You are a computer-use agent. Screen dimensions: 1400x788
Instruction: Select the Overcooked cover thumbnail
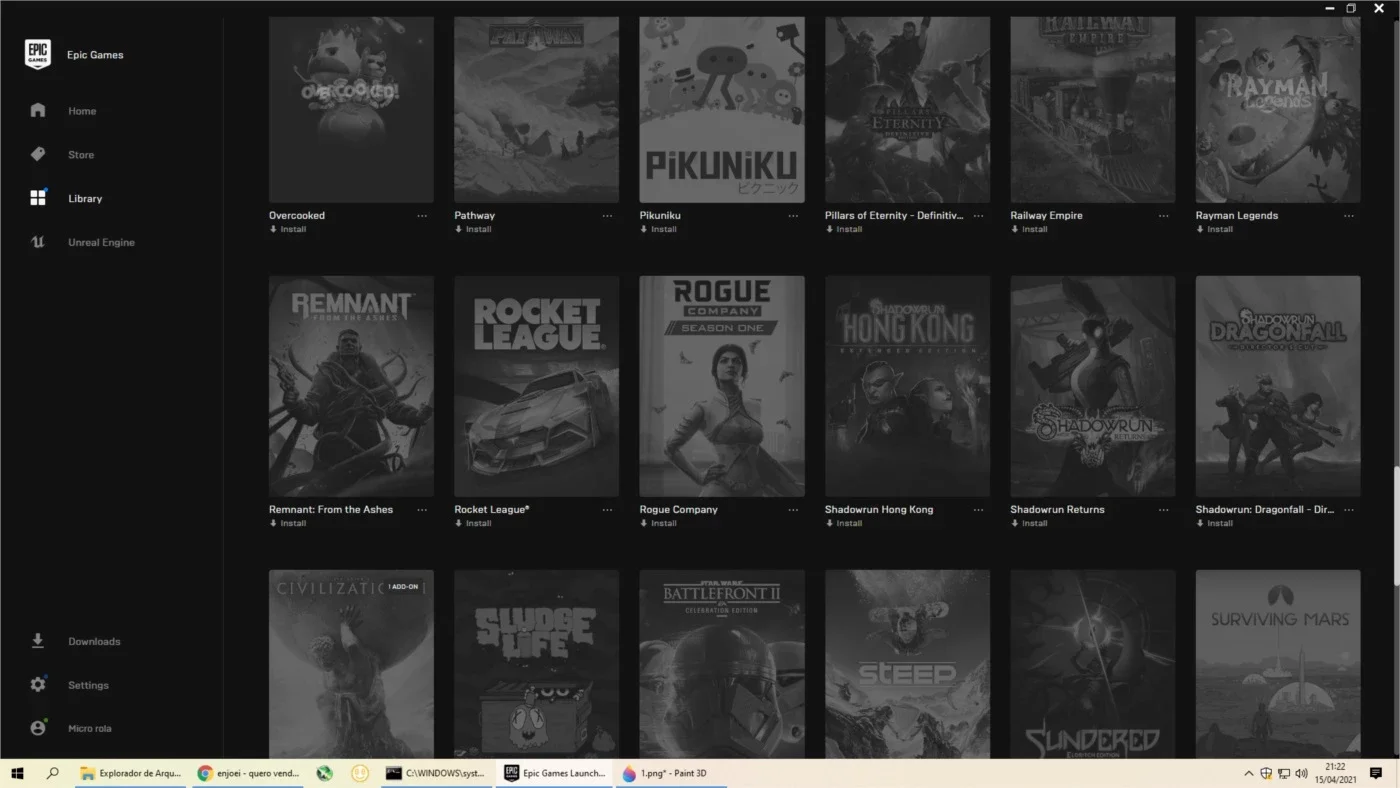click(x=351, y=109)
